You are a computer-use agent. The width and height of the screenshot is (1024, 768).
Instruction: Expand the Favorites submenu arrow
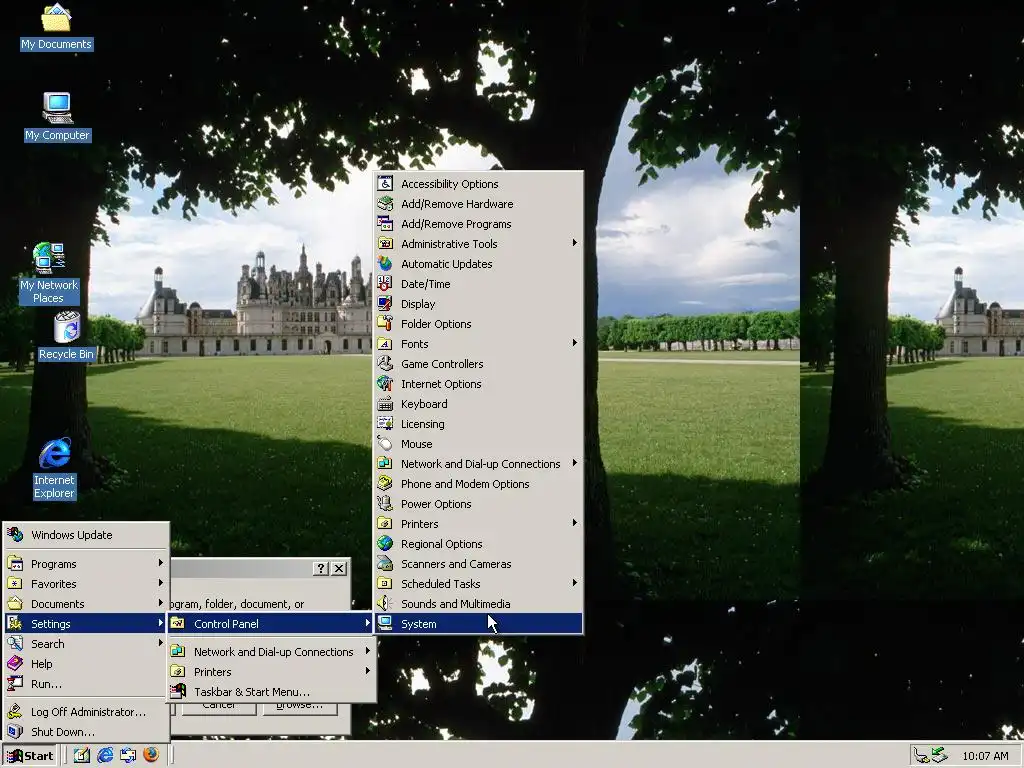click(x=161, y=583)
